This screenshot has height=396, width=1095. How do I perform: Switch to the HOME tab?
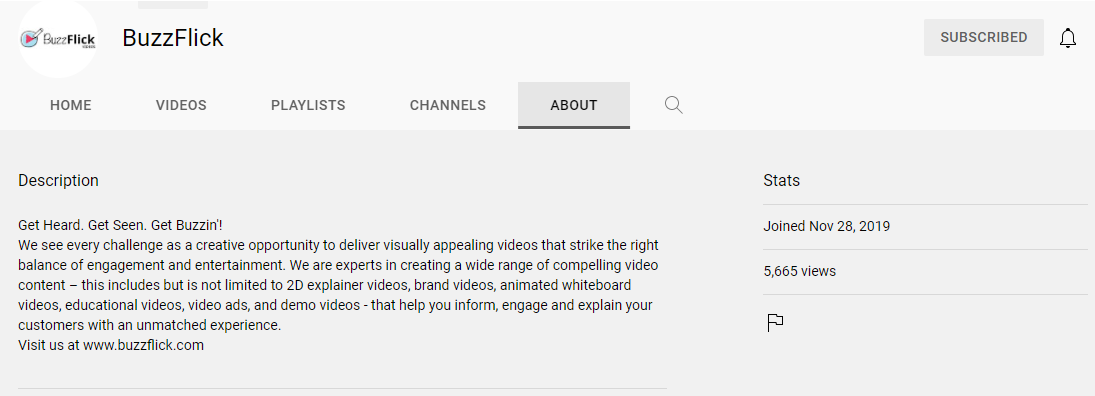71,105
